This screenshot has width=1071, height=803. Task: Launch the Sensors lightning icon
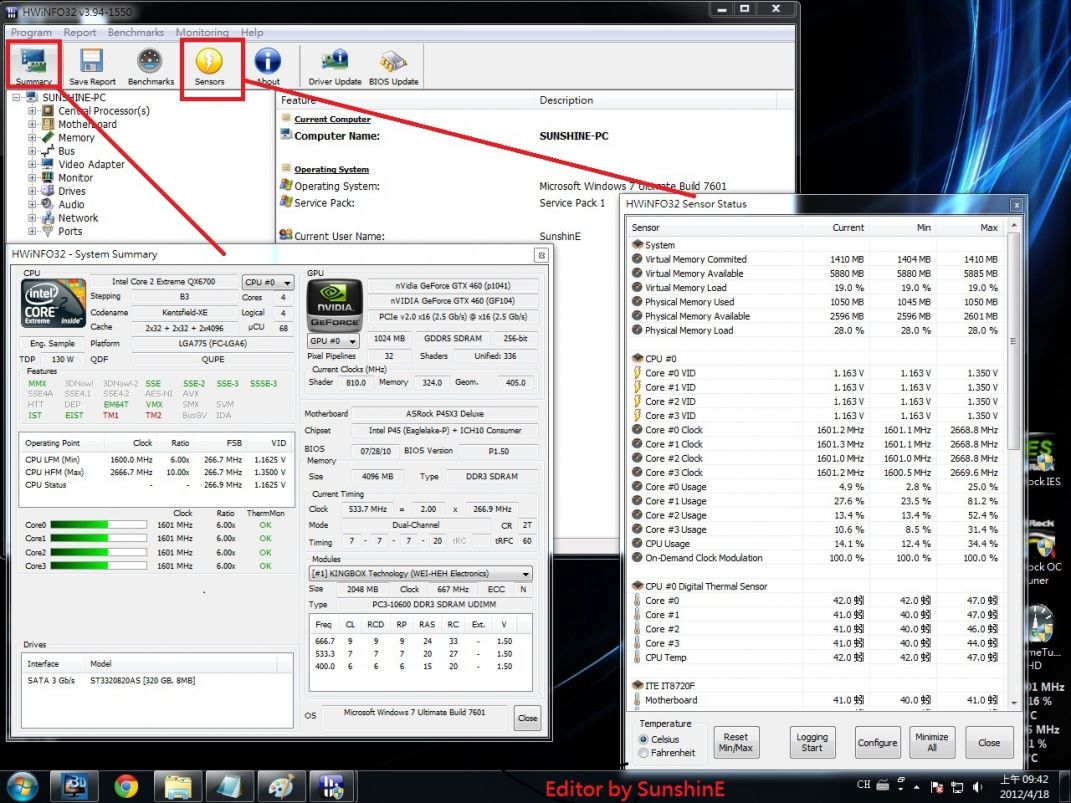pyautogui.click(x=209, y=66)
